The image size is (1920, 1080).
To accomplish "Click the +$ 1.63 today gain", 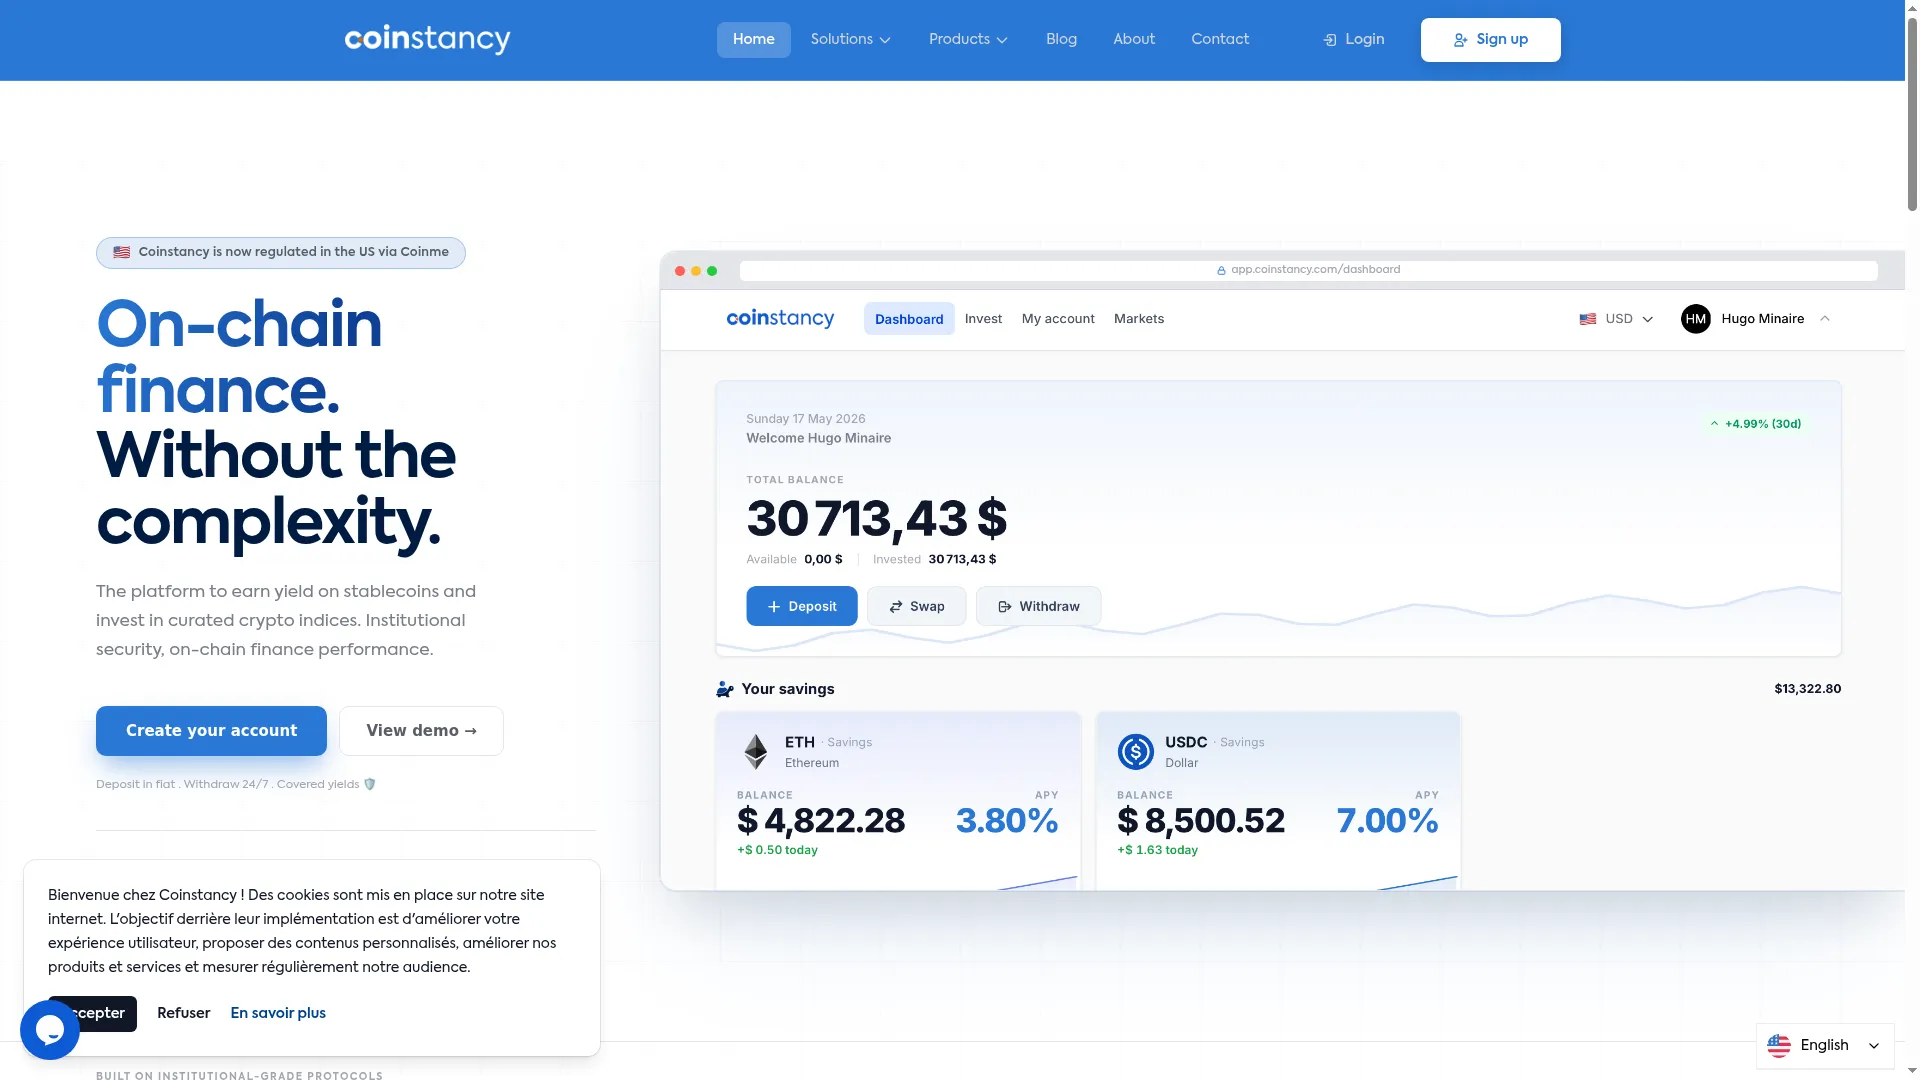I will [x=1157, y=850].
